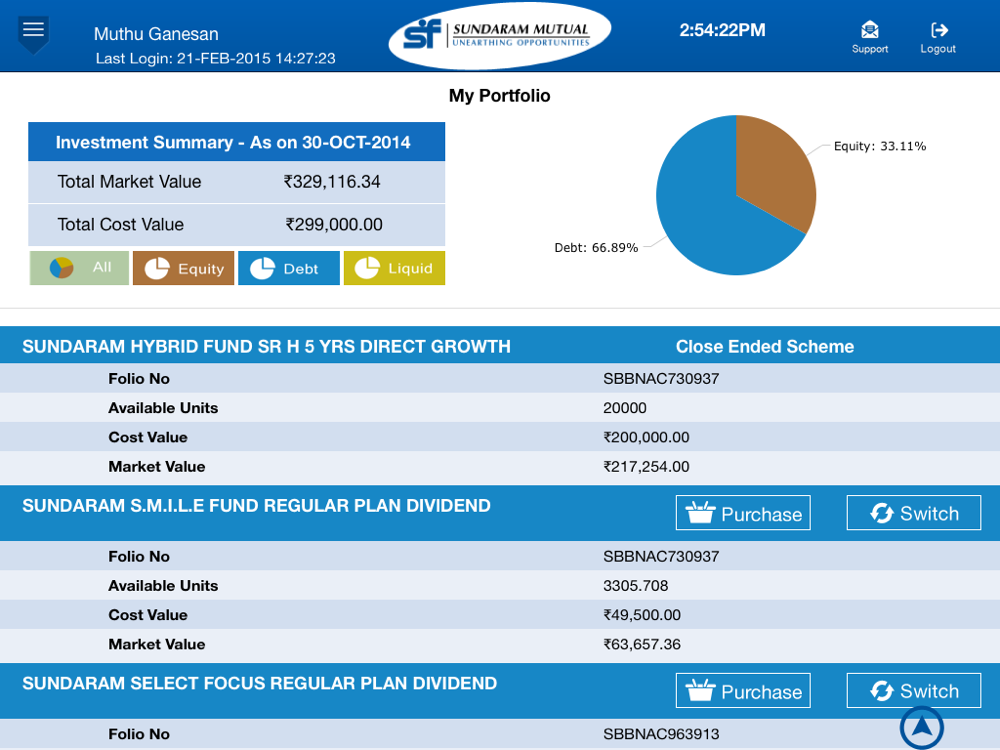Click Total Cost Value ₹299,000.00
The height and width of the screenshot is (750, 1000).
pyautogui.click(x=237, y=224)
